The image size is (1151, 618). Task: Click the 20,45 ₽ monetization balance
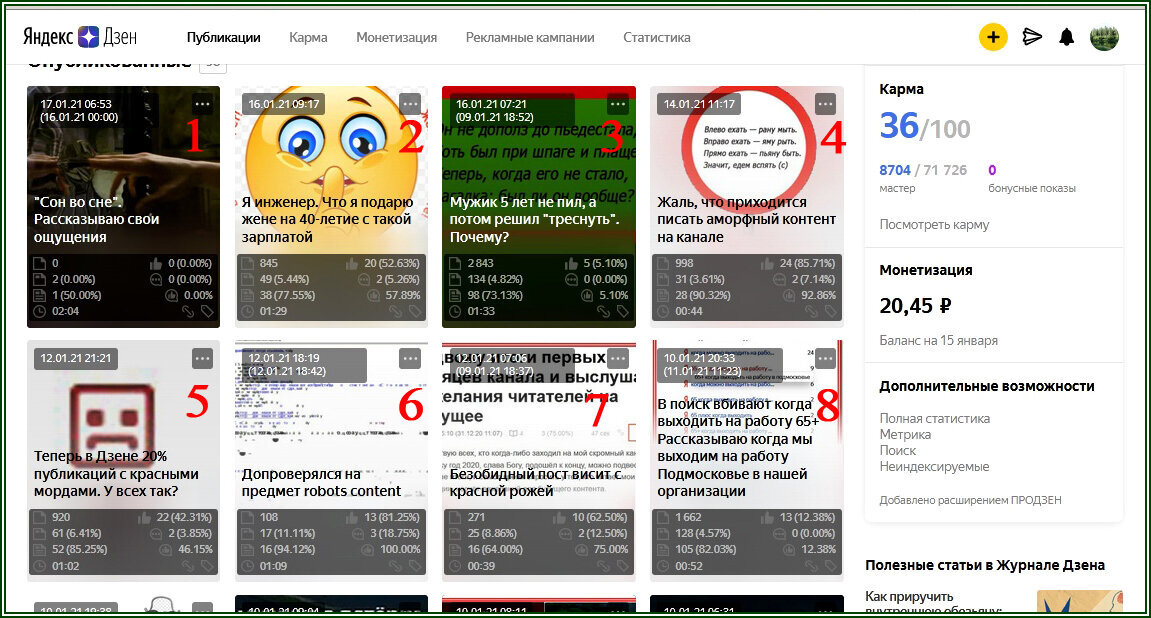[915, 305]
